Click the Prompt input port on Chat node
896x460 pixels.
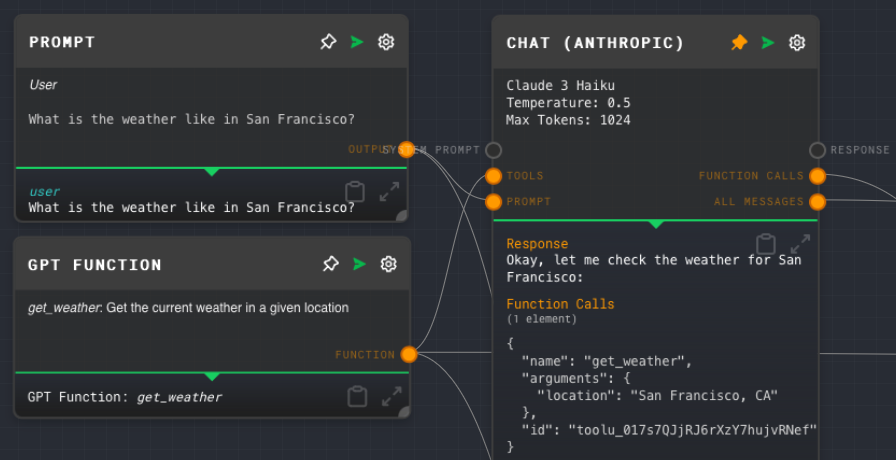coord(494,202)
